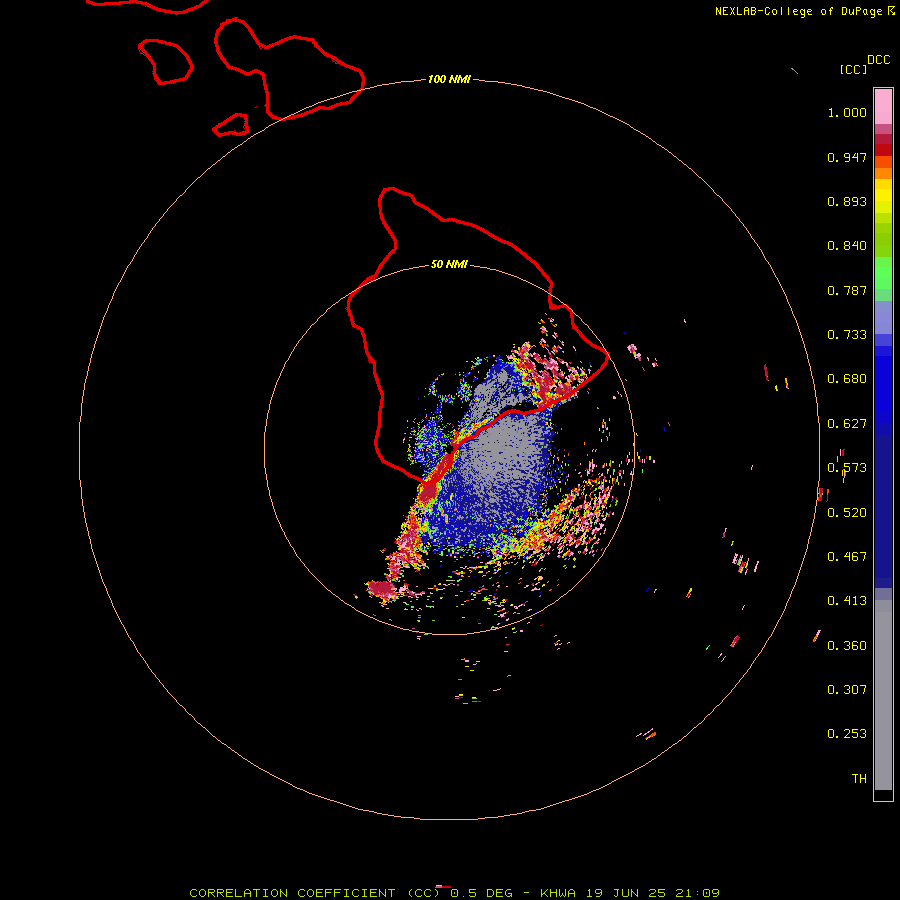Click the 19 JUN 25 date text

626,893
